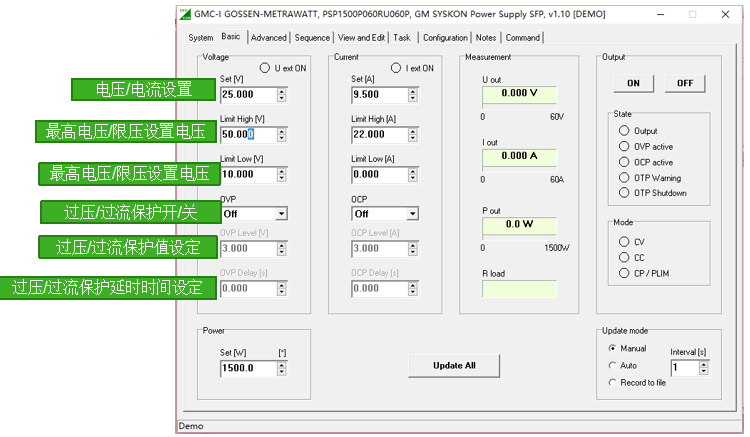Open the OCP dropdown
750x437 pixels.
[x=412, y=213]
